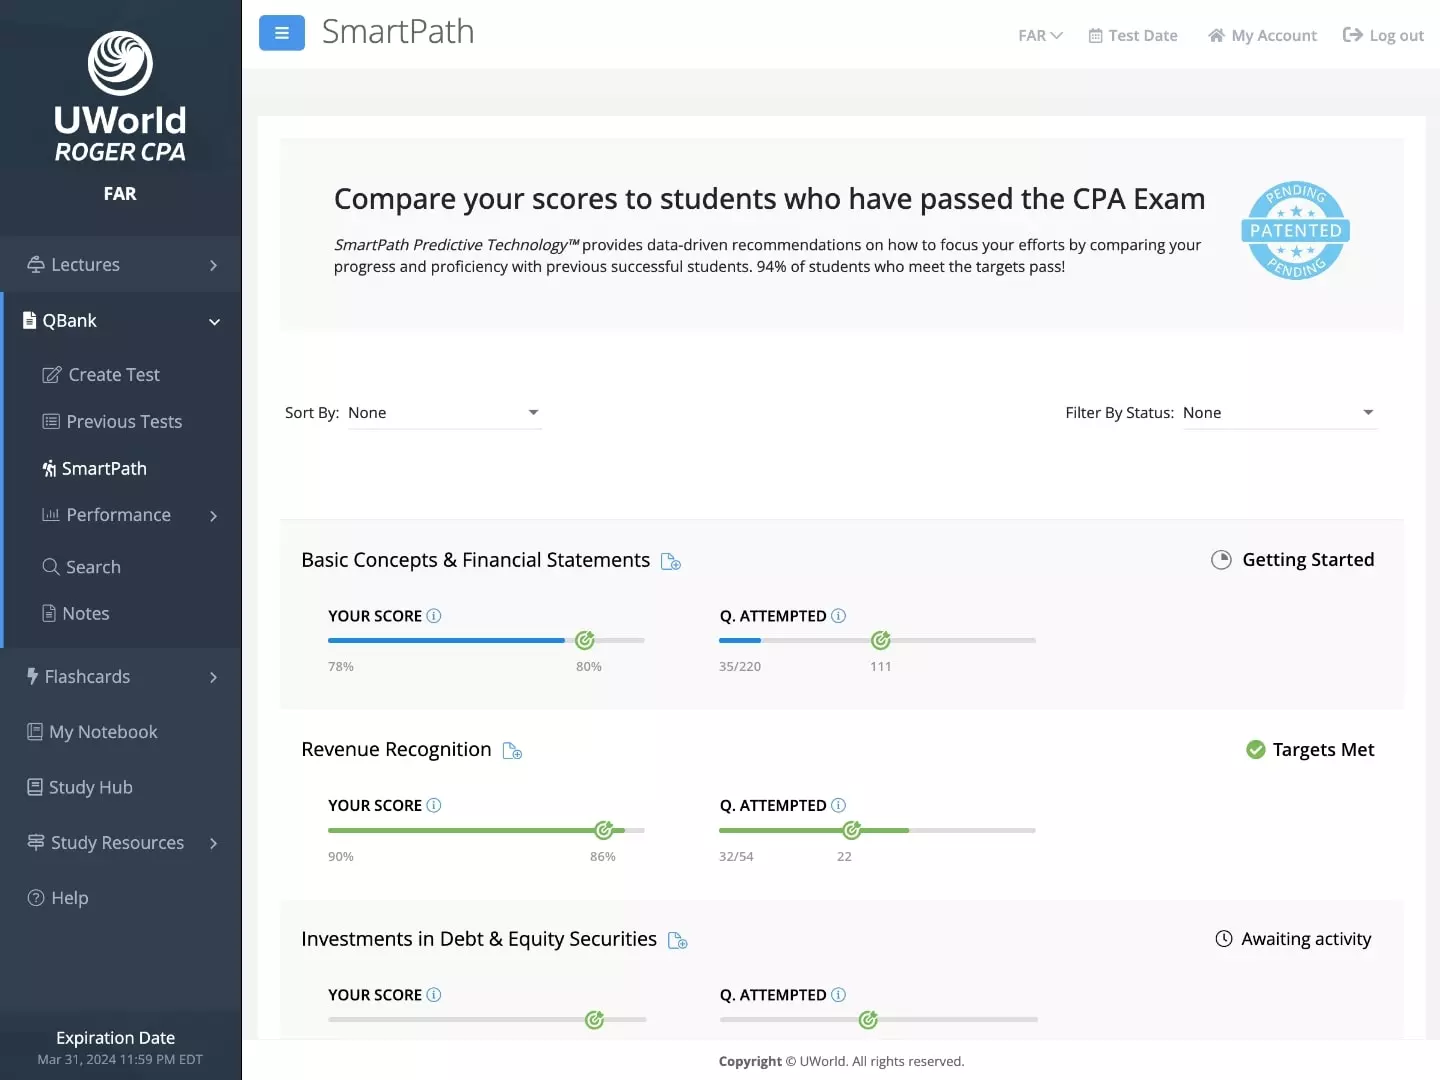1440x1080 pixels.
Task: Open the Sort By dropdown
Action: (x=445, y=413)
